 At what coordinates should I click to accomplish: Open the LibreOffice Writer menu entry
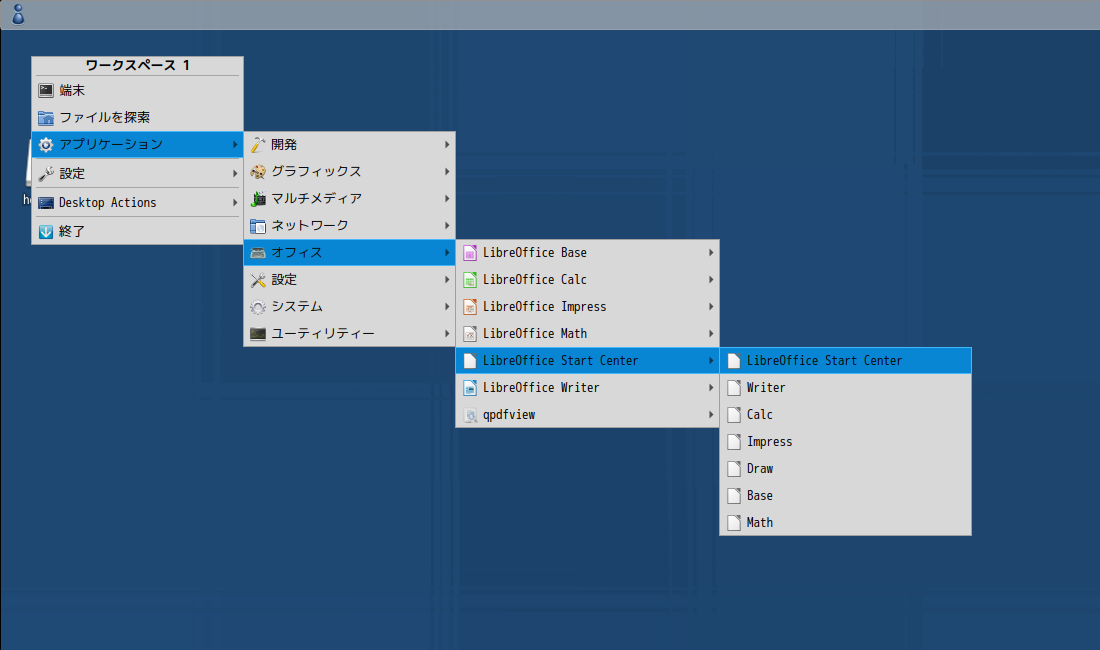[x=587, y=388]
